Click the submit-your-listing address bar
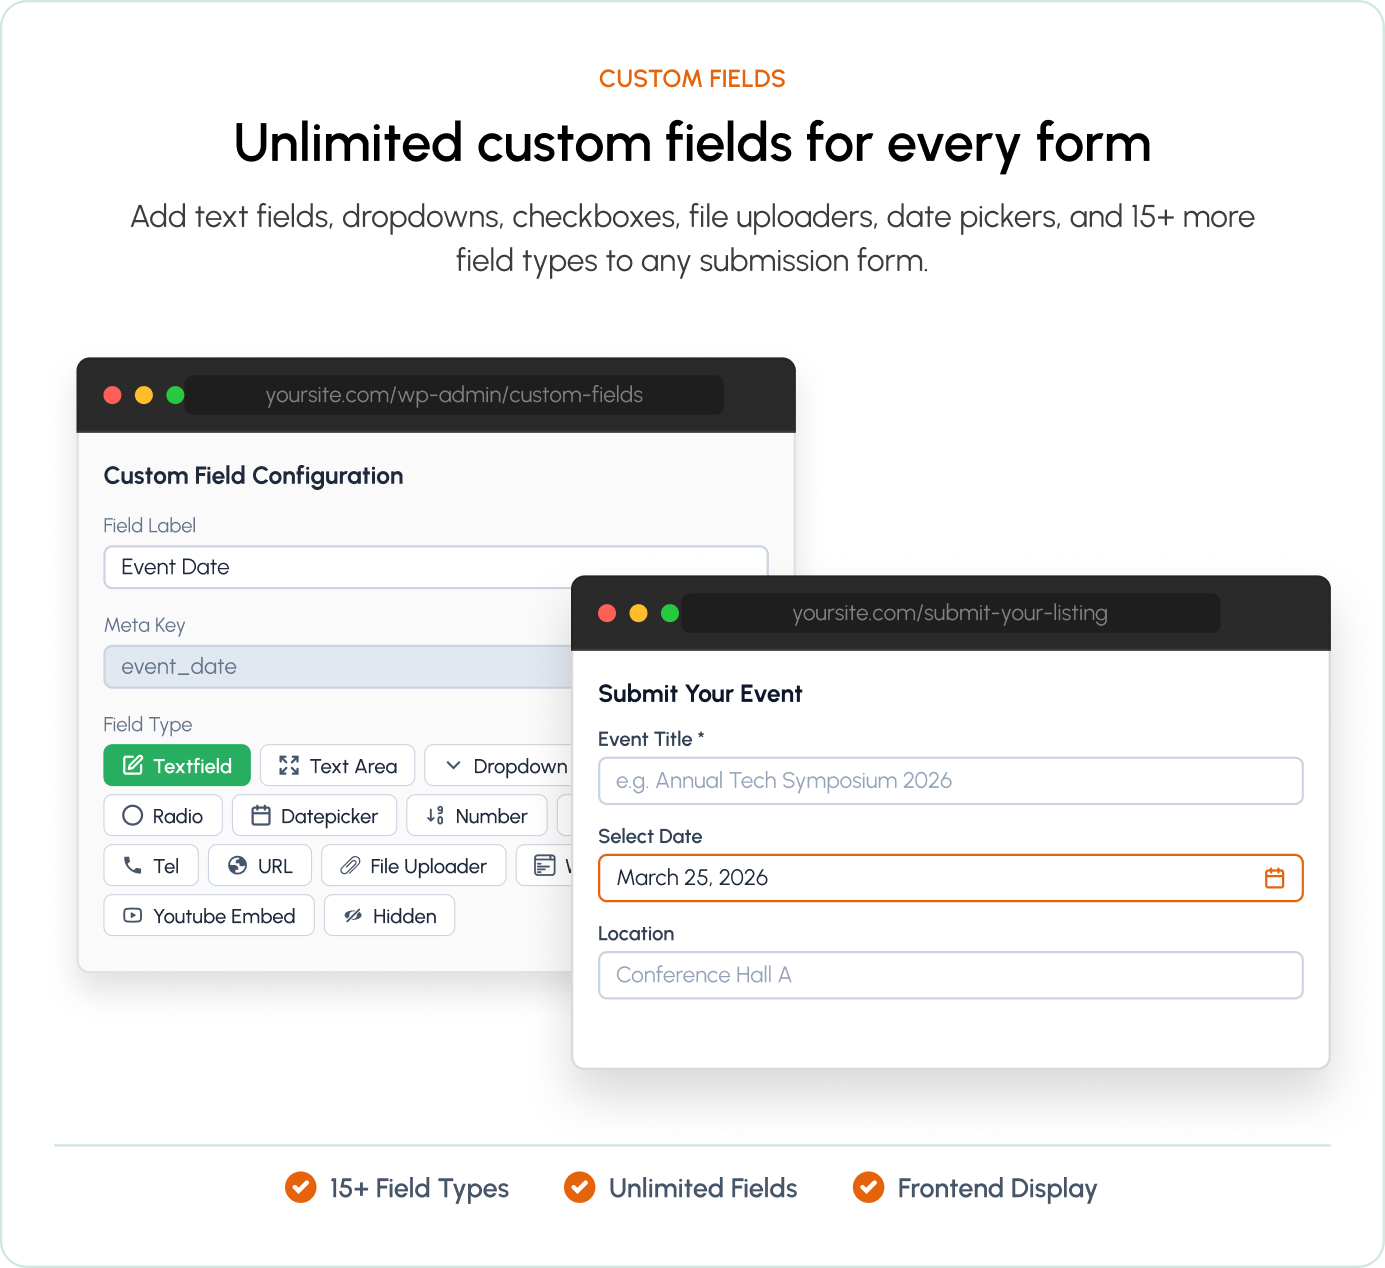 pos(950,613)
